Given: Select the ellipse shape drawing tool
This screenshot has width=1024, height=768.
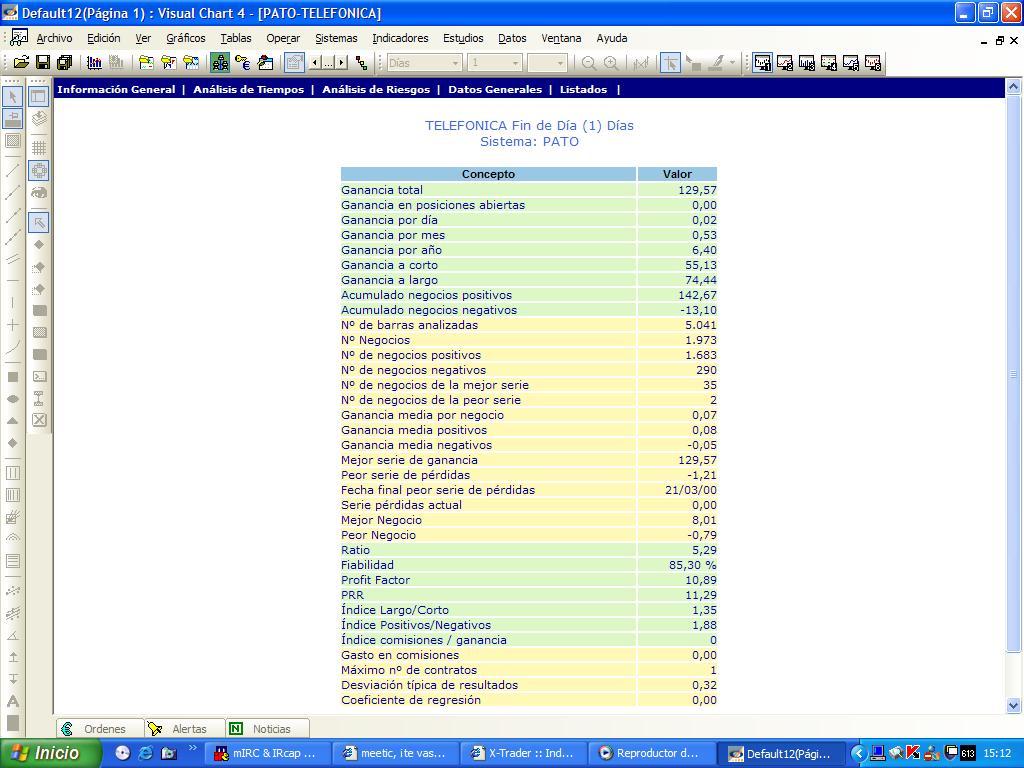Looking at the screenshot, I should click(13, 399).
